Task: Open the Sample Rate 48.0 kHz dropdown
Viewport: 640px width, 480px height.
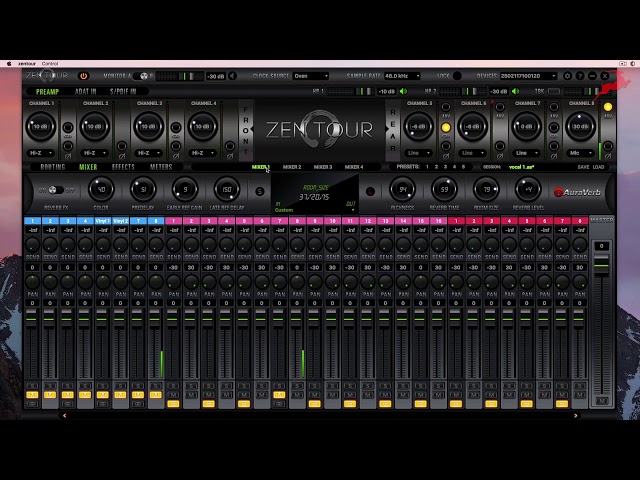Action: [x=402, y=76]
